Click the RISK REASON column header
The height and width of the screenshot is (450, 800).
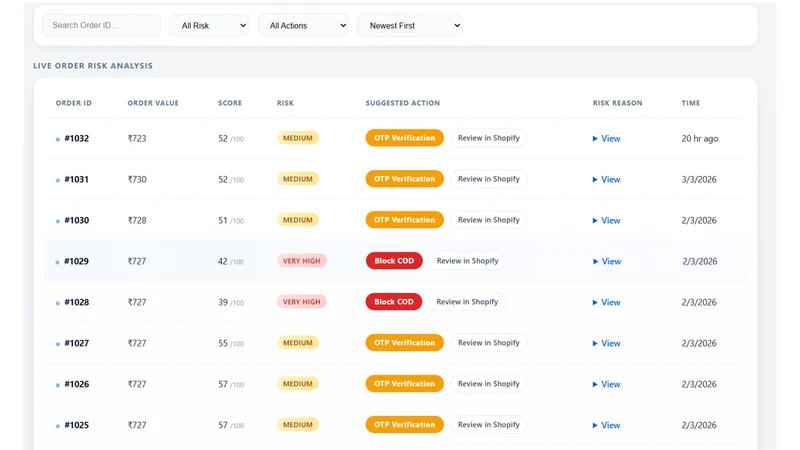pyautogui.click(x=617, y=103)
